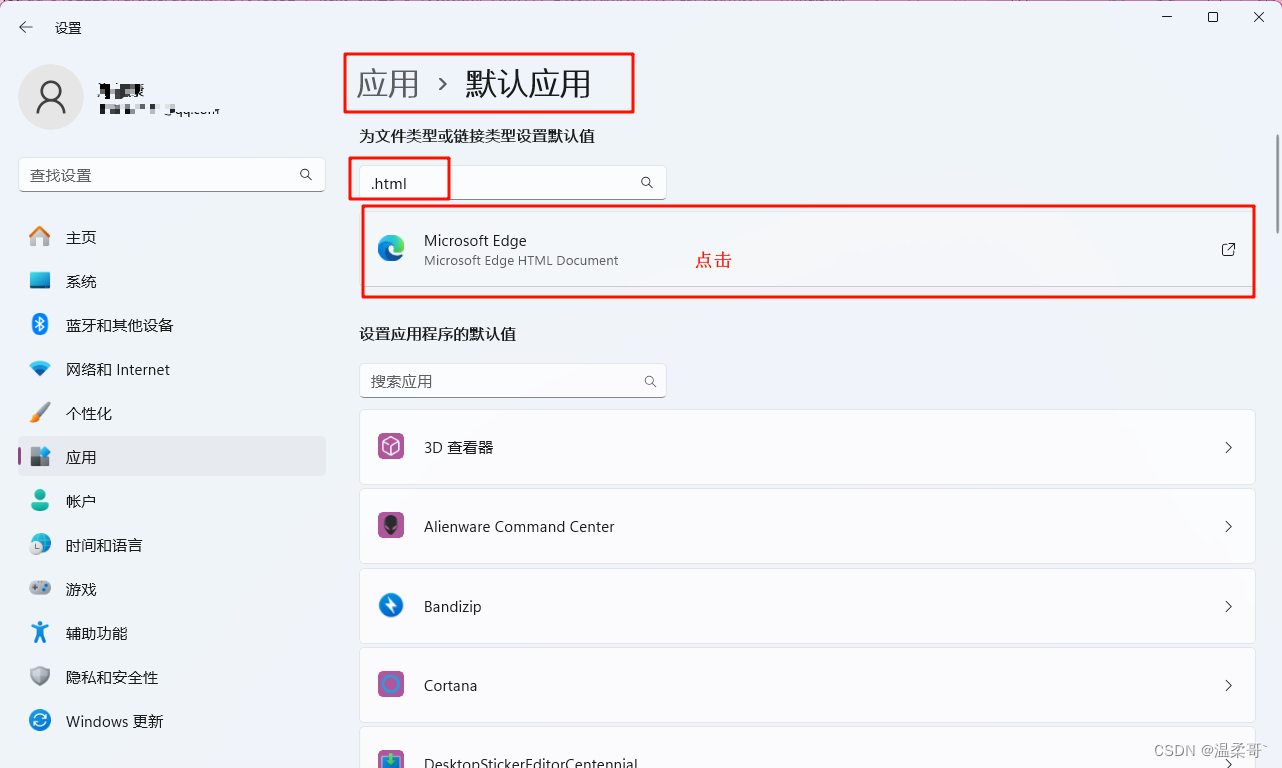The width and height of the screenshot is (1282, 768).
Task: Click Microsoft Edge HTML Document entry
Action: click(x=807, y=249)
